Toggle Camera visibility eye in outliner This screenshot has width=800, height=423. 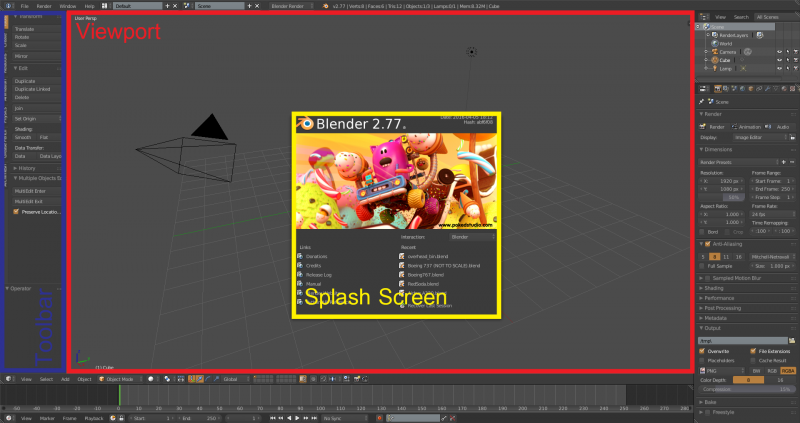click(x=779, y=52)
